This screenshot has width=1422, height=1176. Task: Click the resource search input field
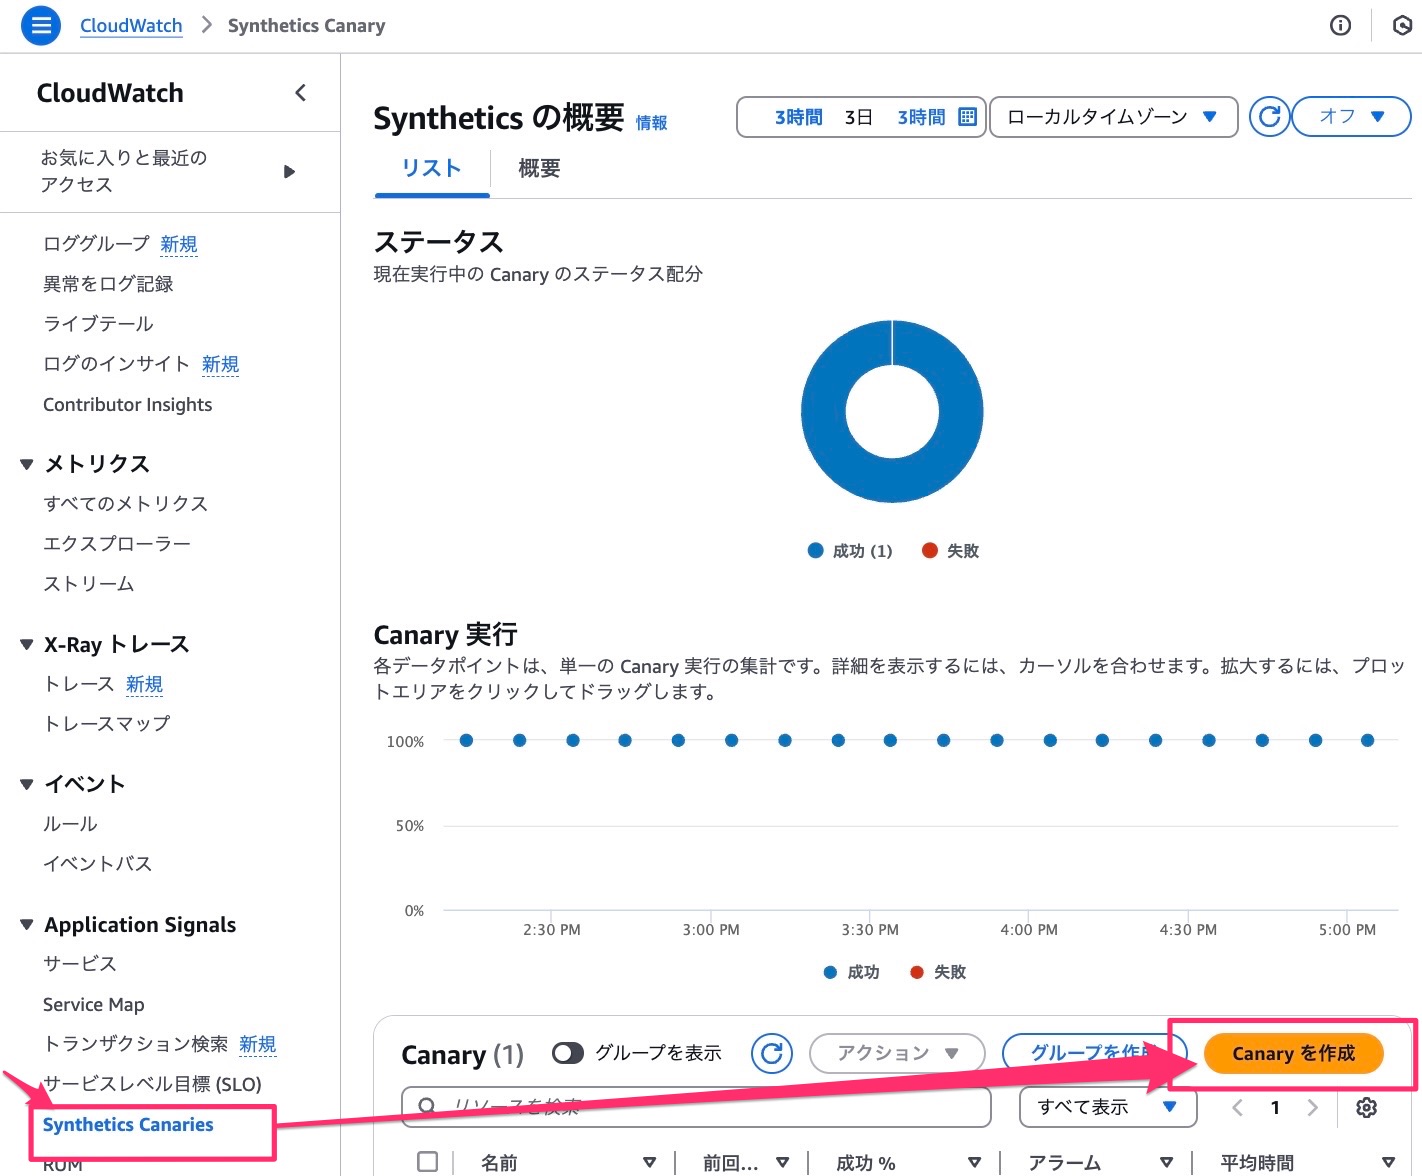click(696, 1107)
